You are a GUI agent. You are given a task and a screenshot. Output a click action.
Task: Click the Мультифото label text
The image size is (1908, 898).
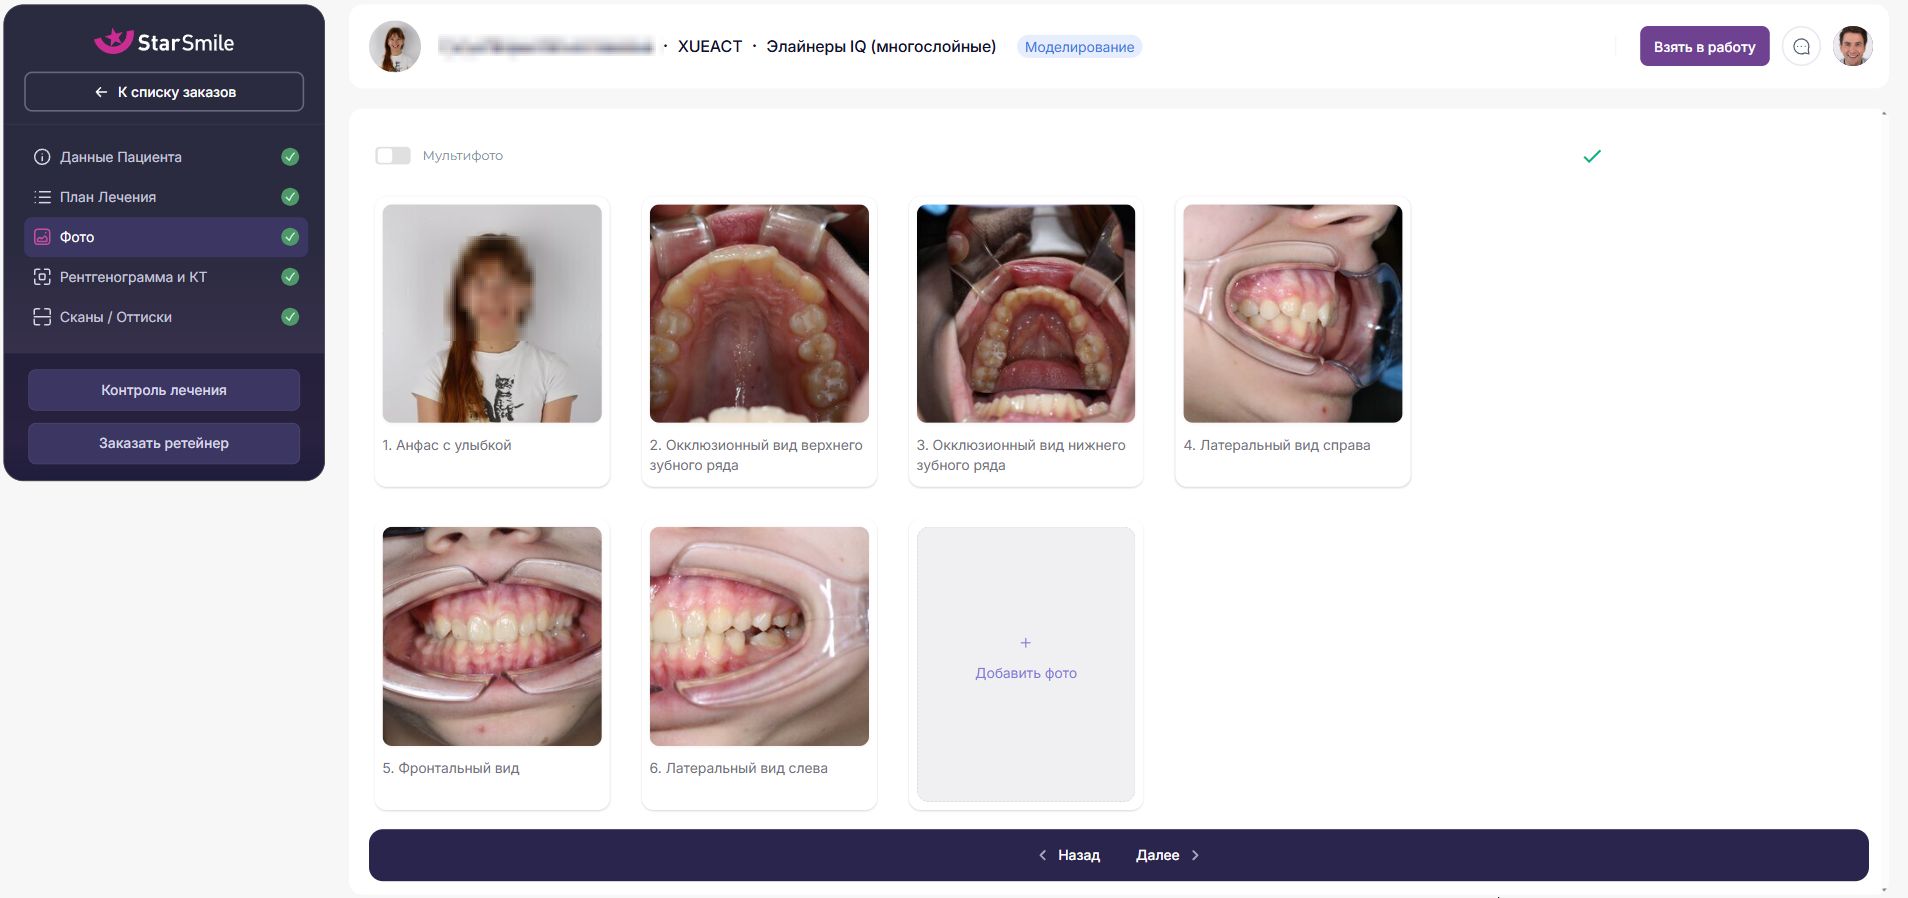(463, 156)
